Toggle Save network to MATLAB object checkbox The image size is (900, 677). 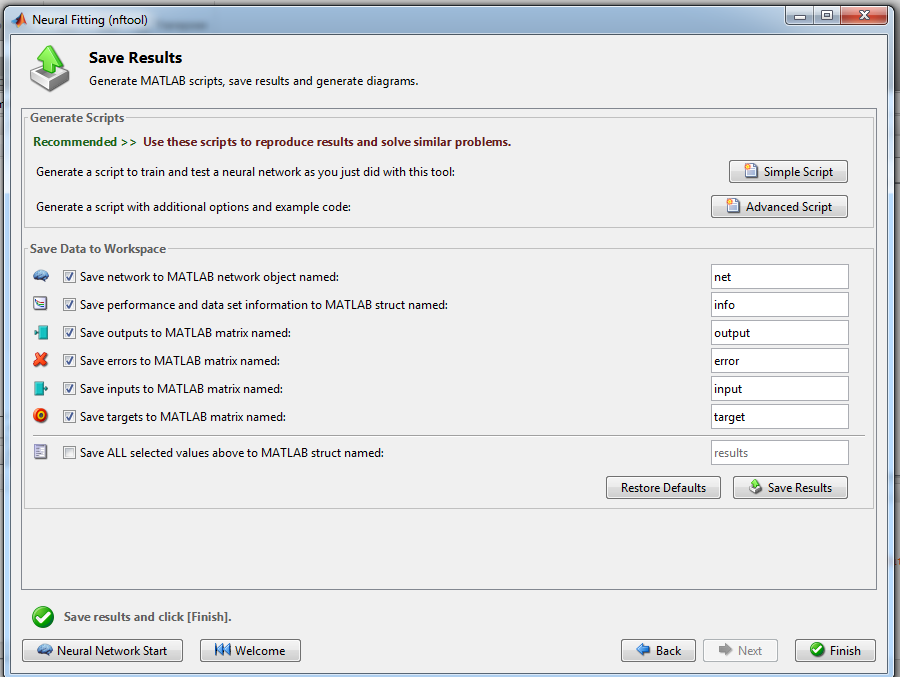pyautogui.click(x=69, y=277)
